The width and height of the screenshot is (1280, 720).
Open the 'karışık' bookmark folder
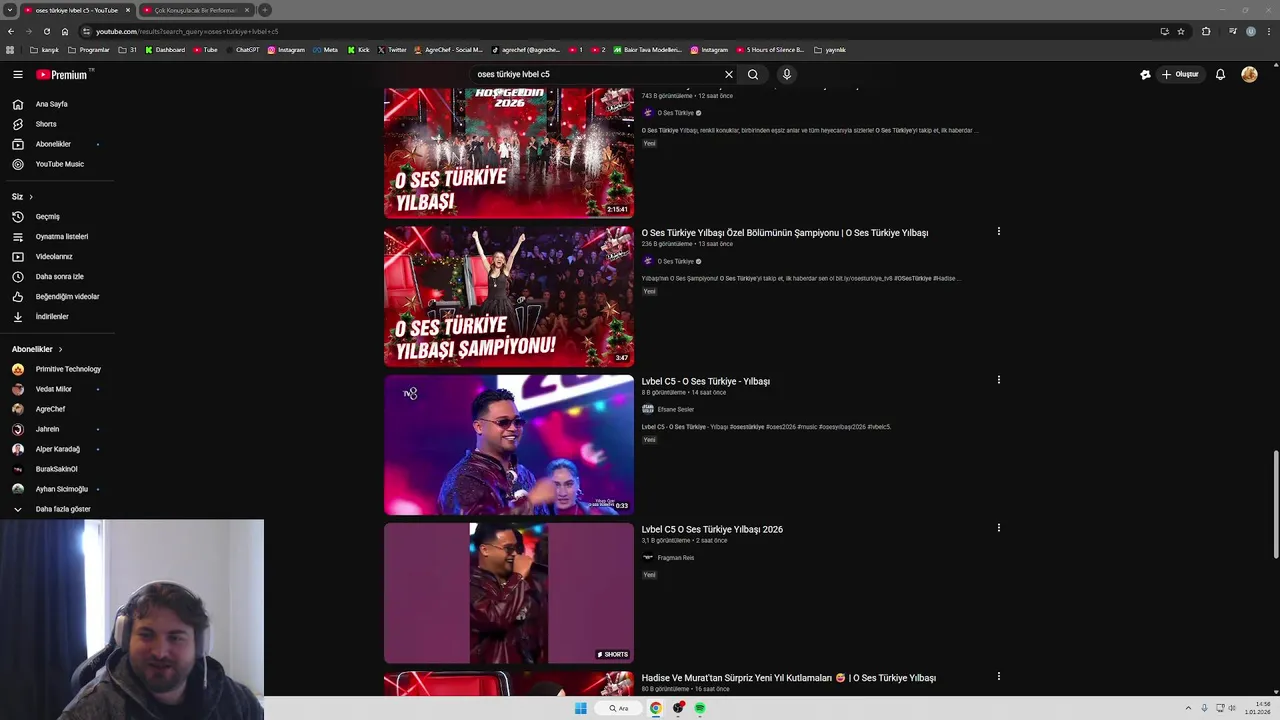click(44, 49)
